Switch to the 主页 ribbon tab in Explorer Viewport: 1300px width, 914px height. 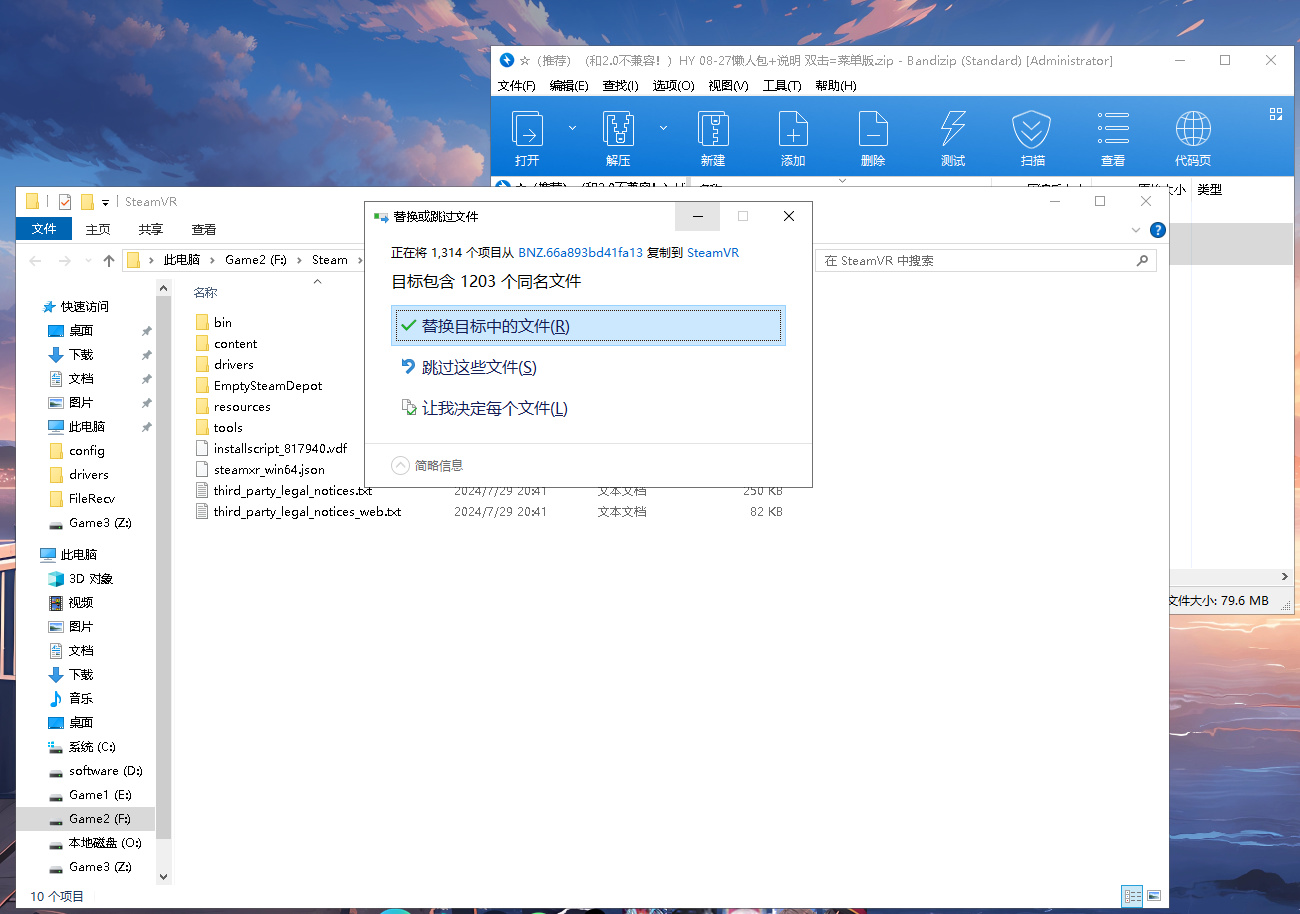98,229
